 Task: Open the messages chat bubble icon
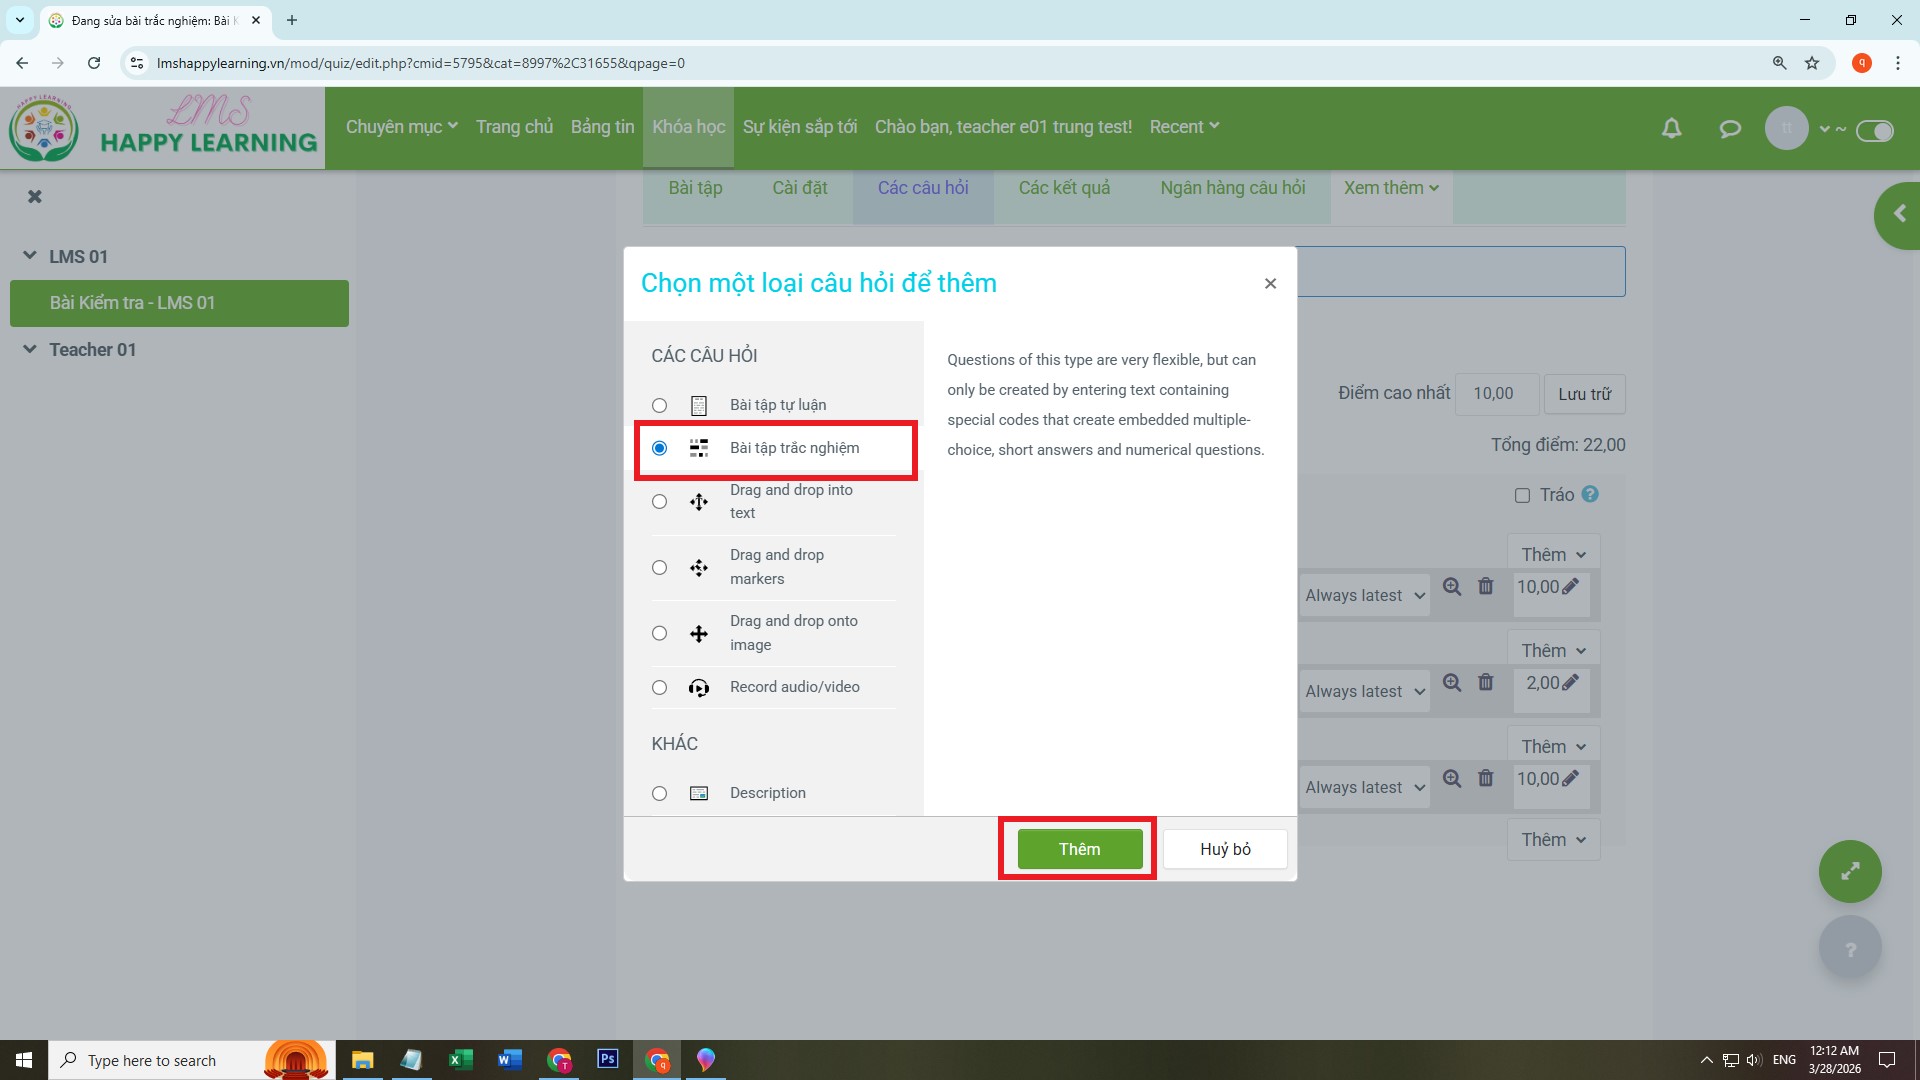(1729, 128)
